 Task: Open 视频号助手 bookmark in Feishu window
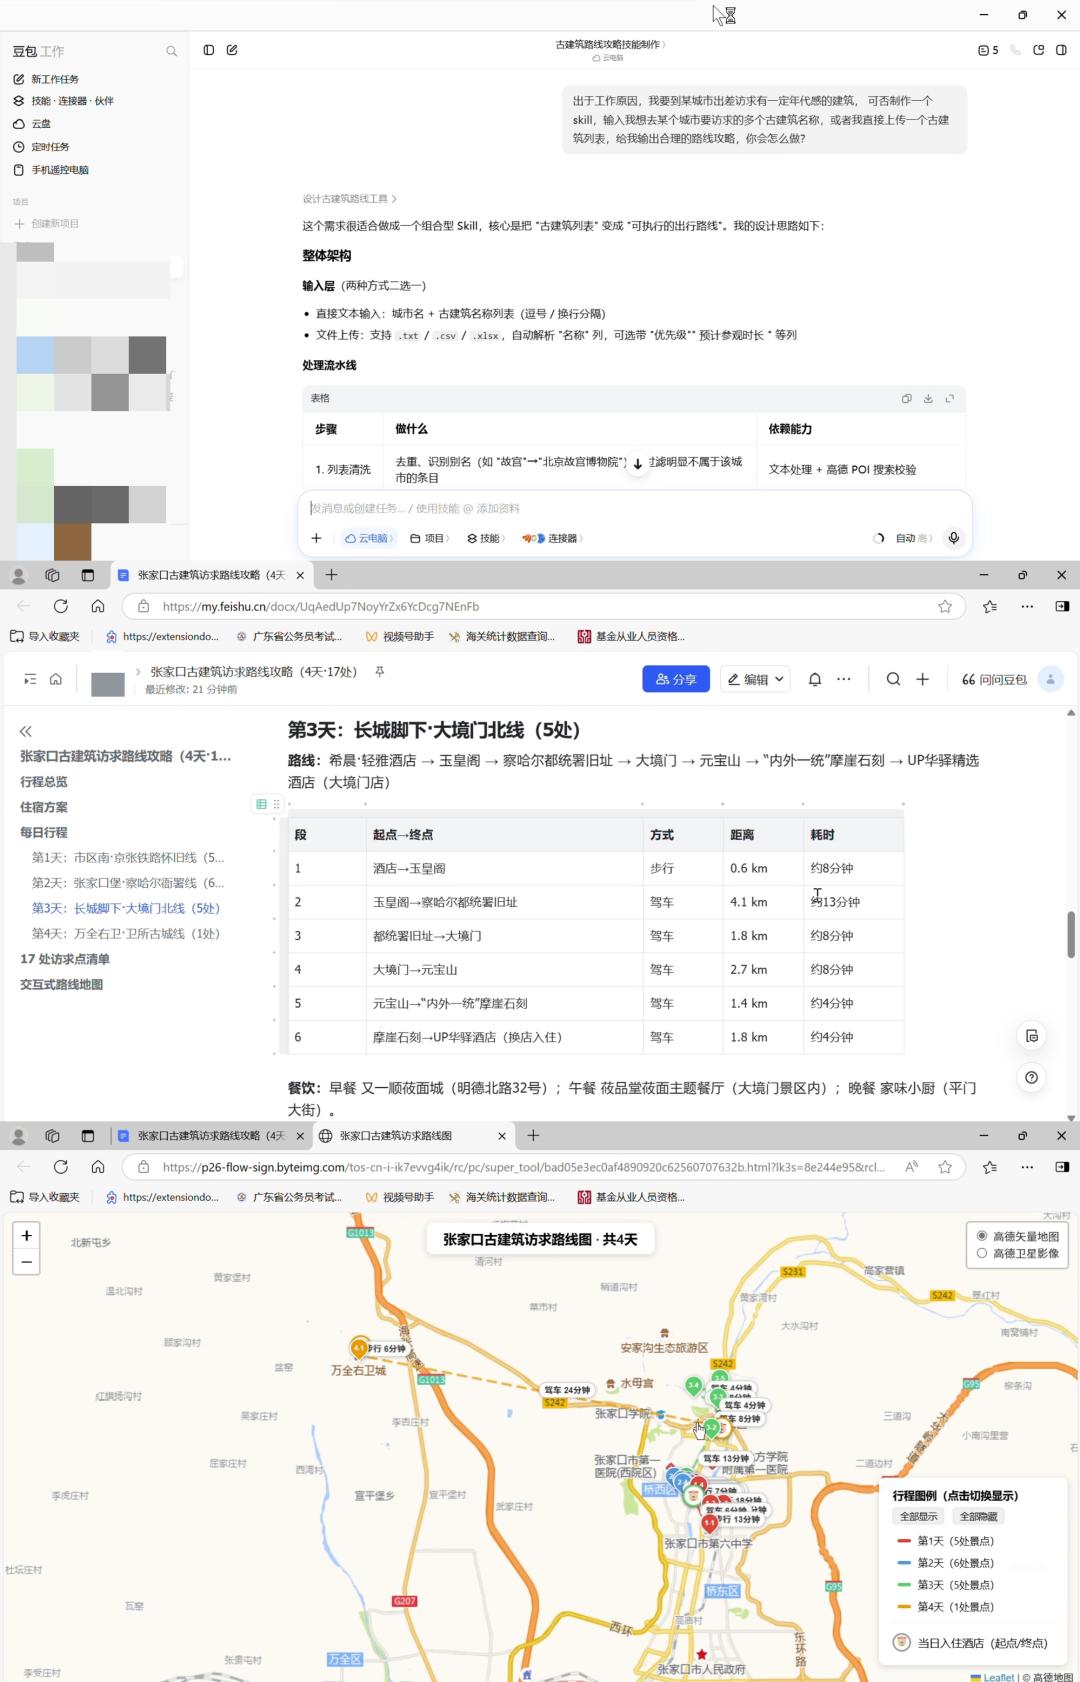(399, 636)
